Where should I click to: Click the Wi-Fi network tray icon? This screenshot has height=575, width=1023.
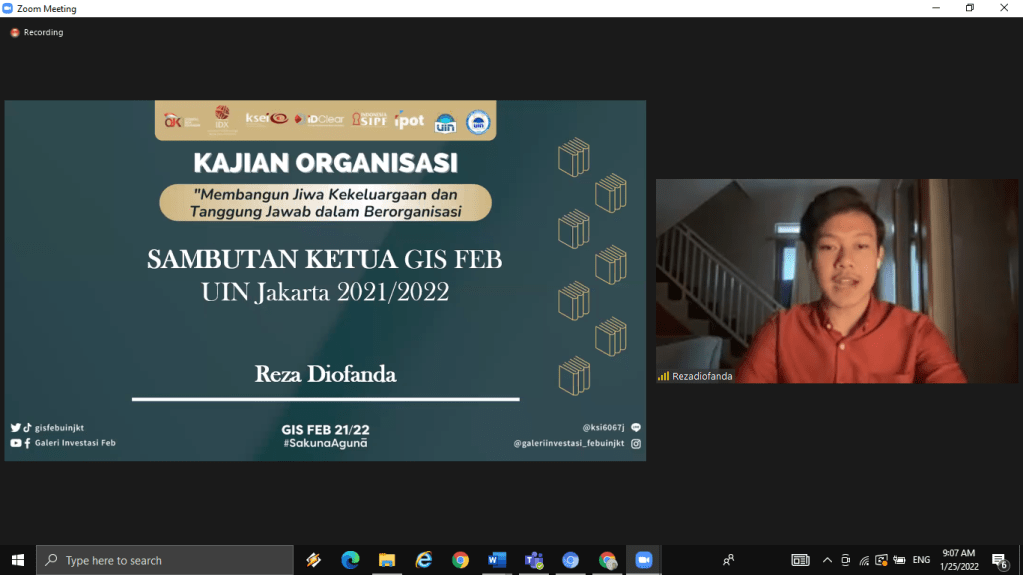864,560
